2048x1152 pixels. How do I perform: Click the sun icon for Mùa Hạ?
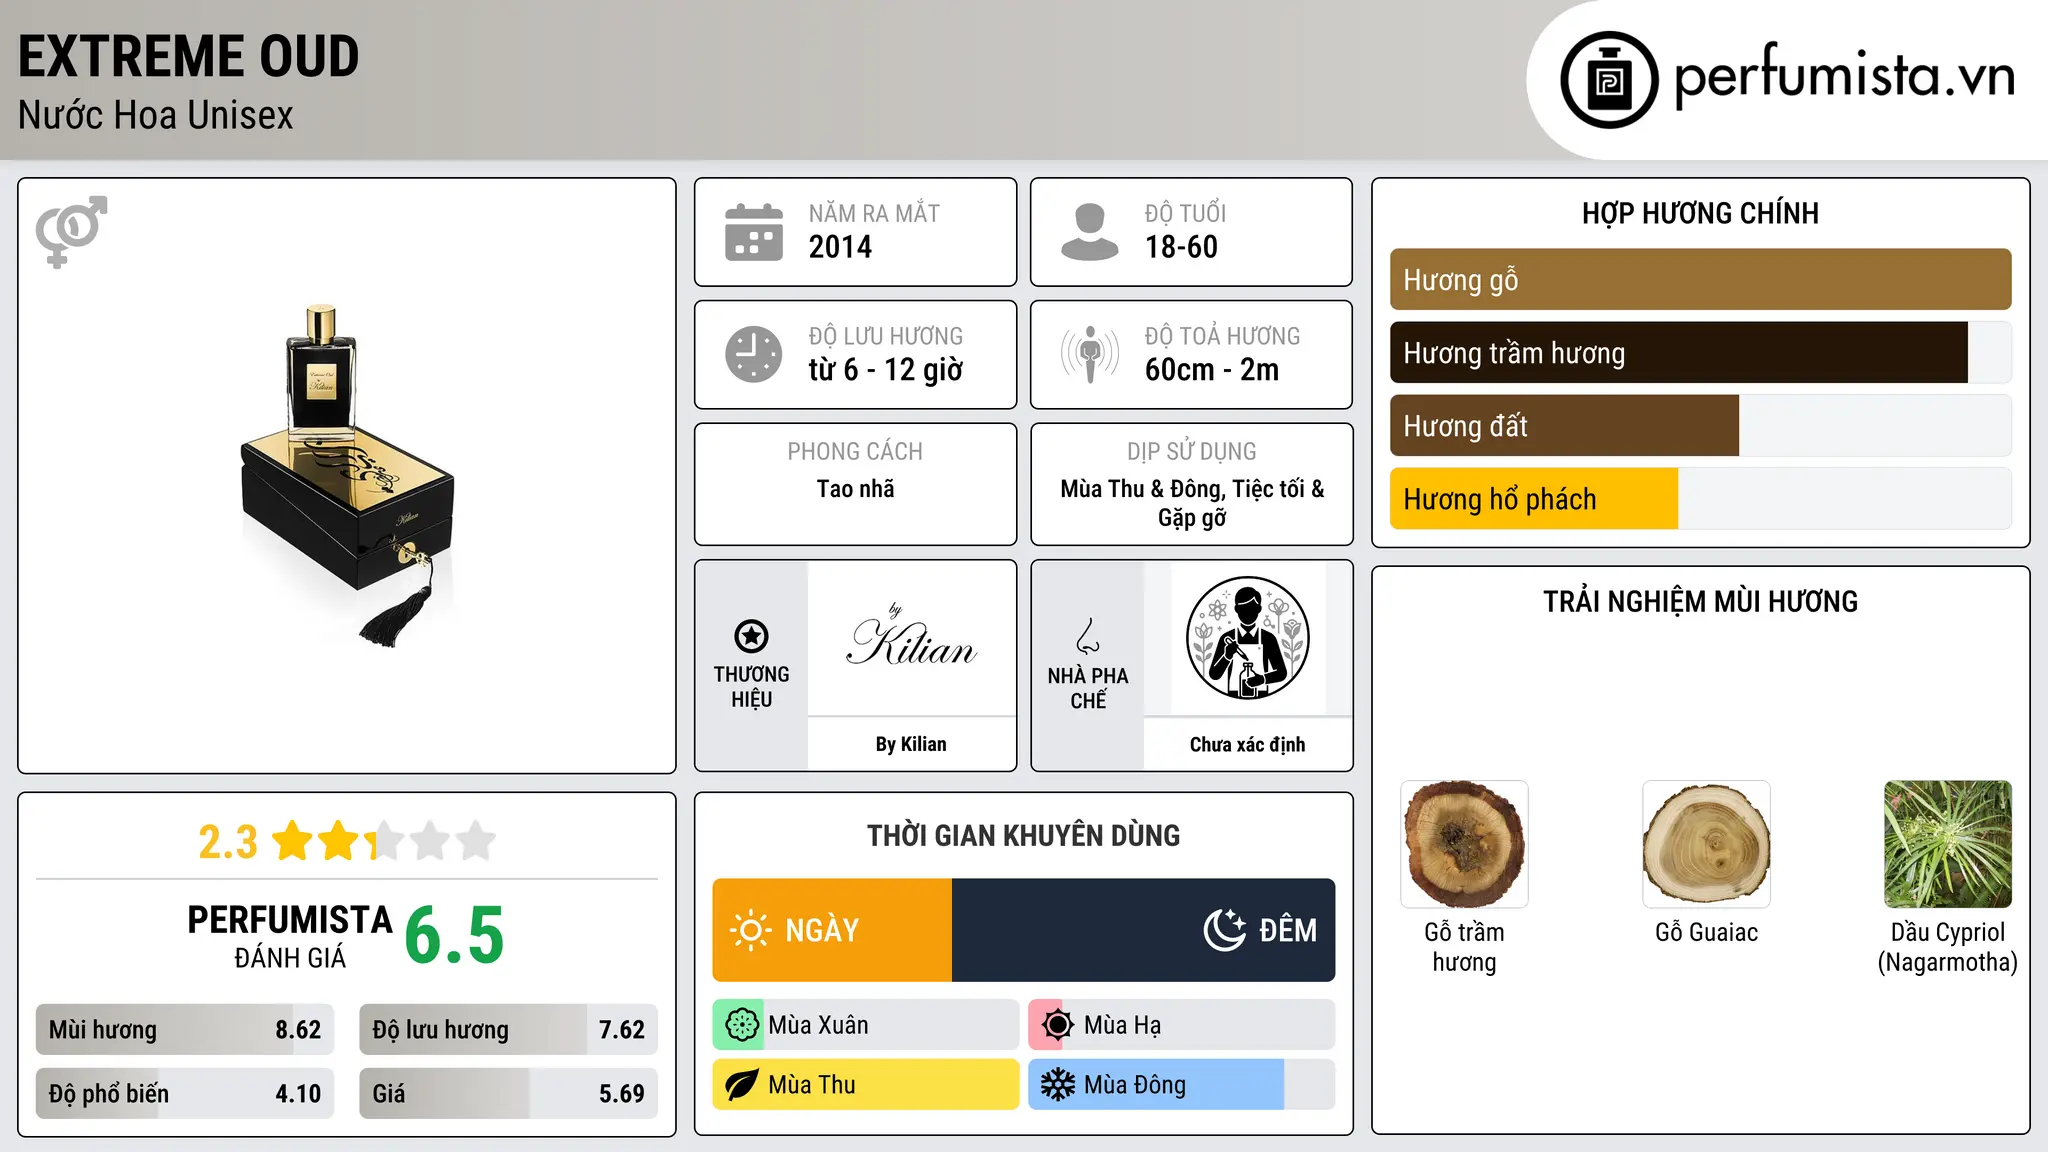click(1057, 1025)
